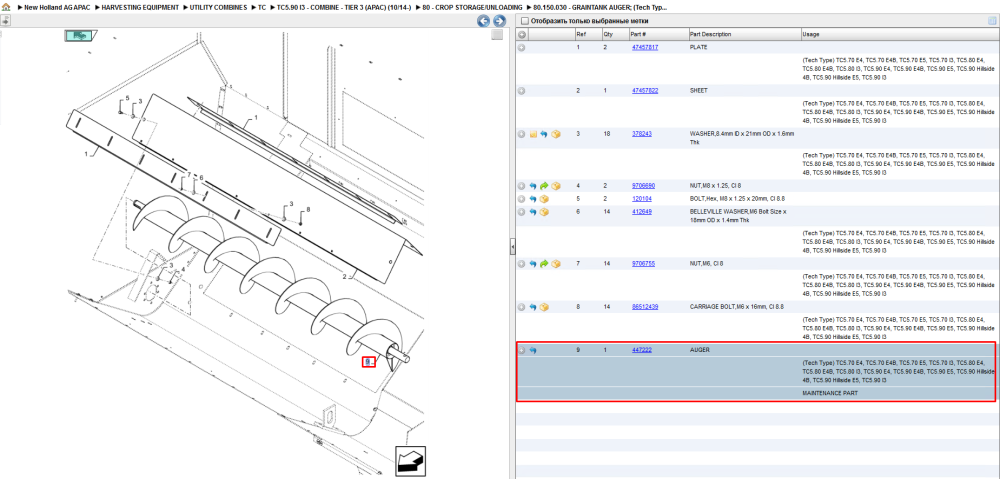Open part number 412649 link
Image resolution: width=1000 pixels, height=479 pixels.
point(642,211)
